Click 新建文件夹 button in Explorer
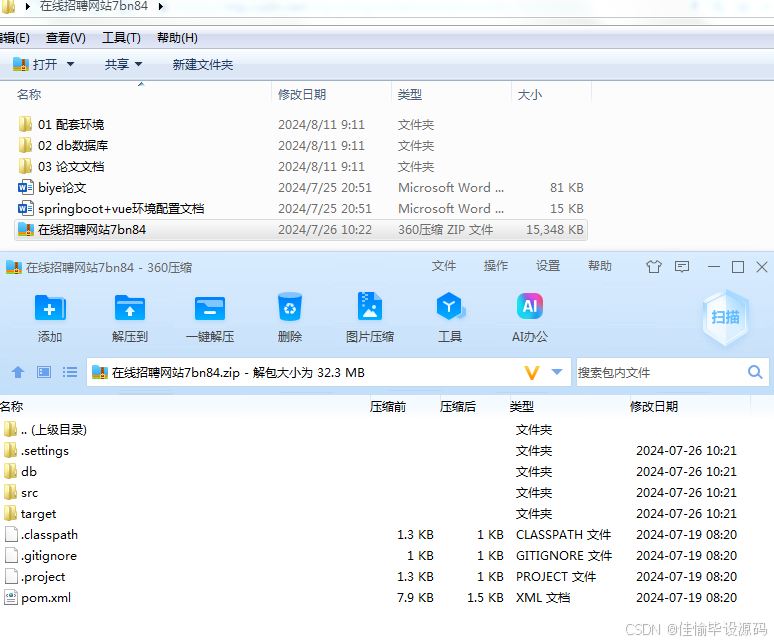This screenshot has height=643, width=774. click(x=203, y=65)
